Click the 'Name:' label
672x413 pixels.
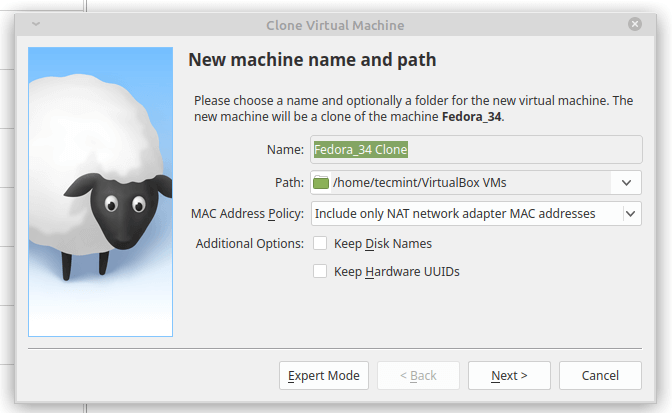pyautogui.click(x=285, y=150)
